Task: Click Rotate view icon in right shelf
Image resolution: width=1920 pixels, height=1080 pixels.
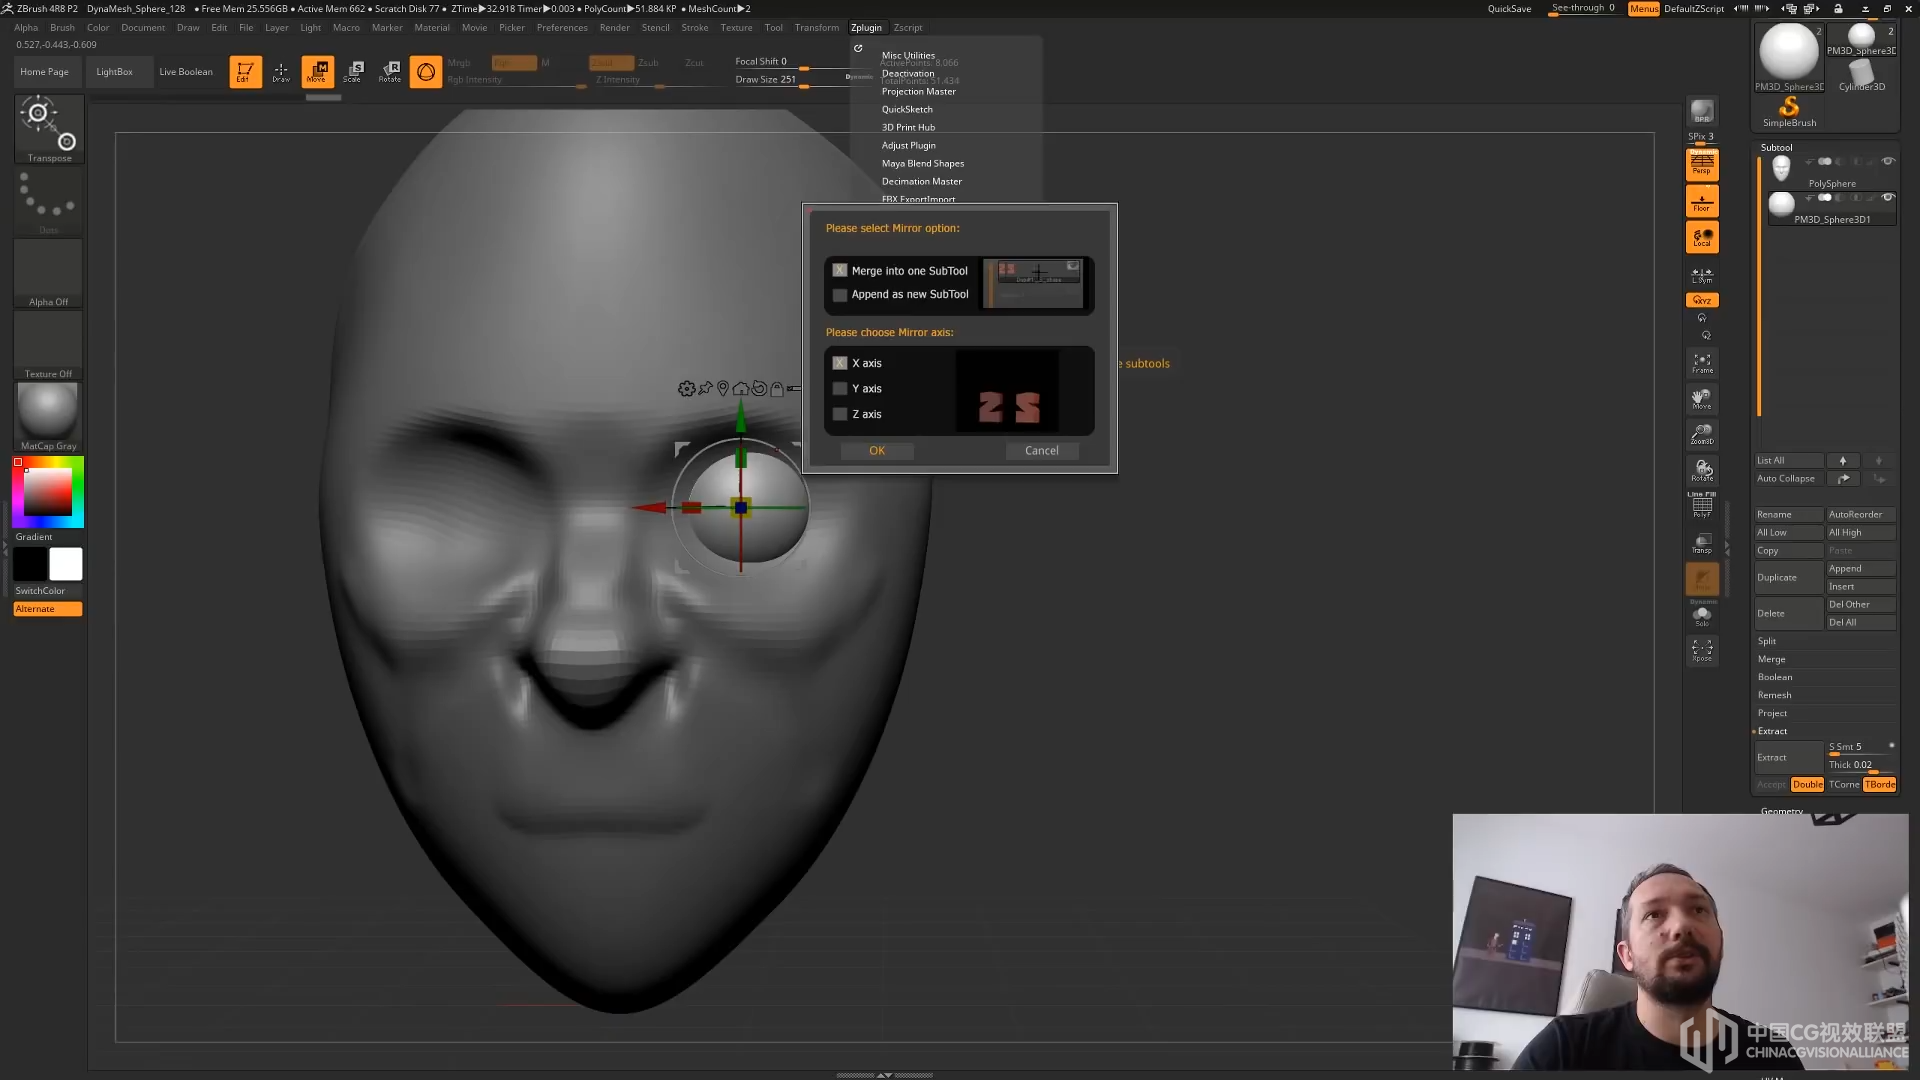Action: coord(1702,470)
